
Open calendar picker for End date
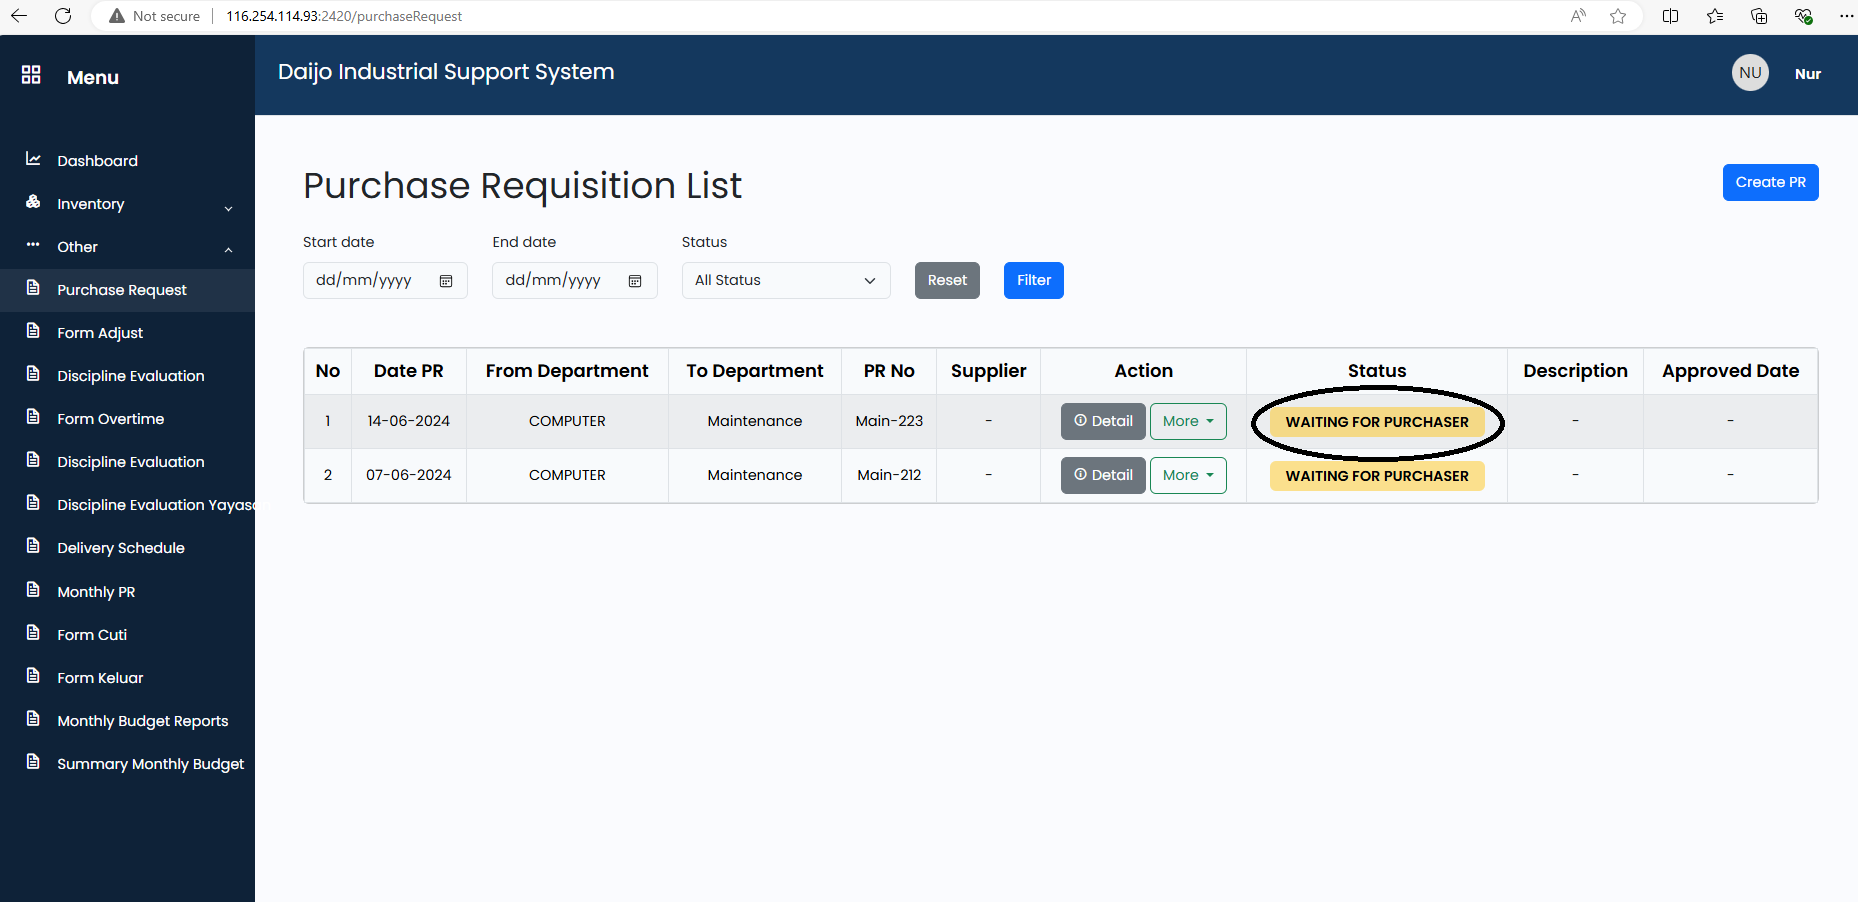(x=635, y=281)
